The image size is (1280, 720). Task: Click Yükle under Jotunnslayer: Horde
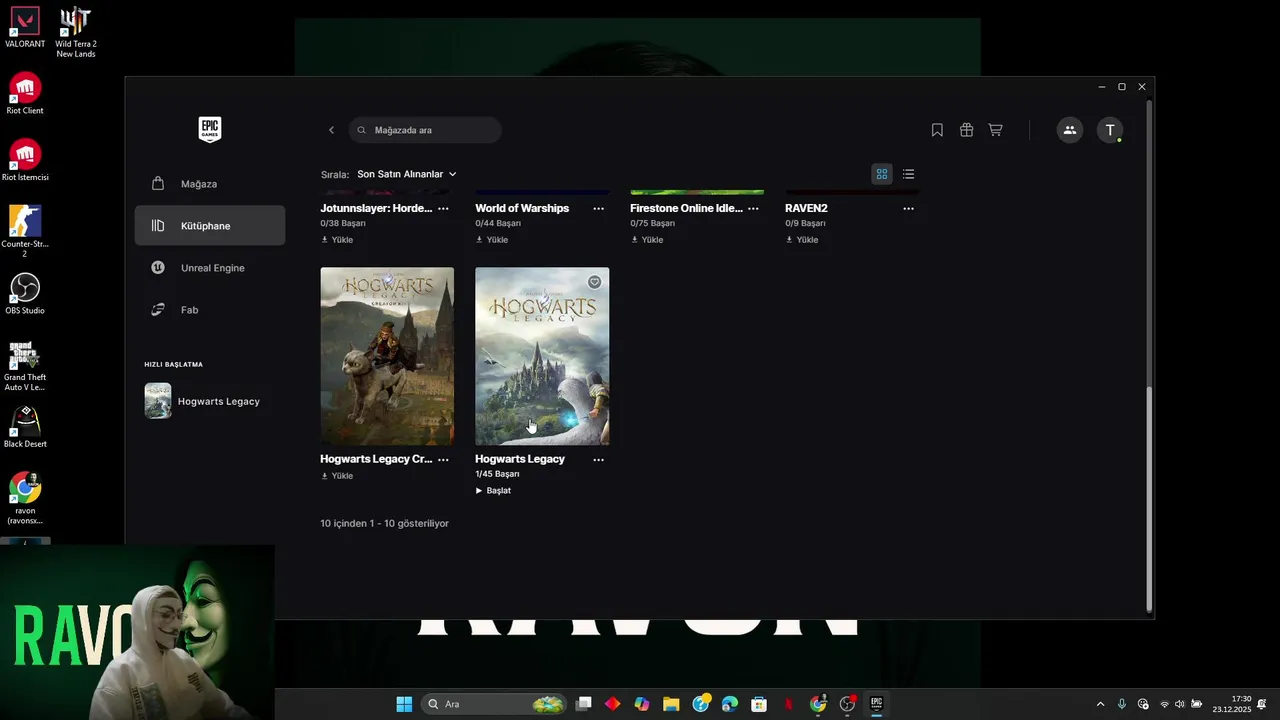pos(337,240)
